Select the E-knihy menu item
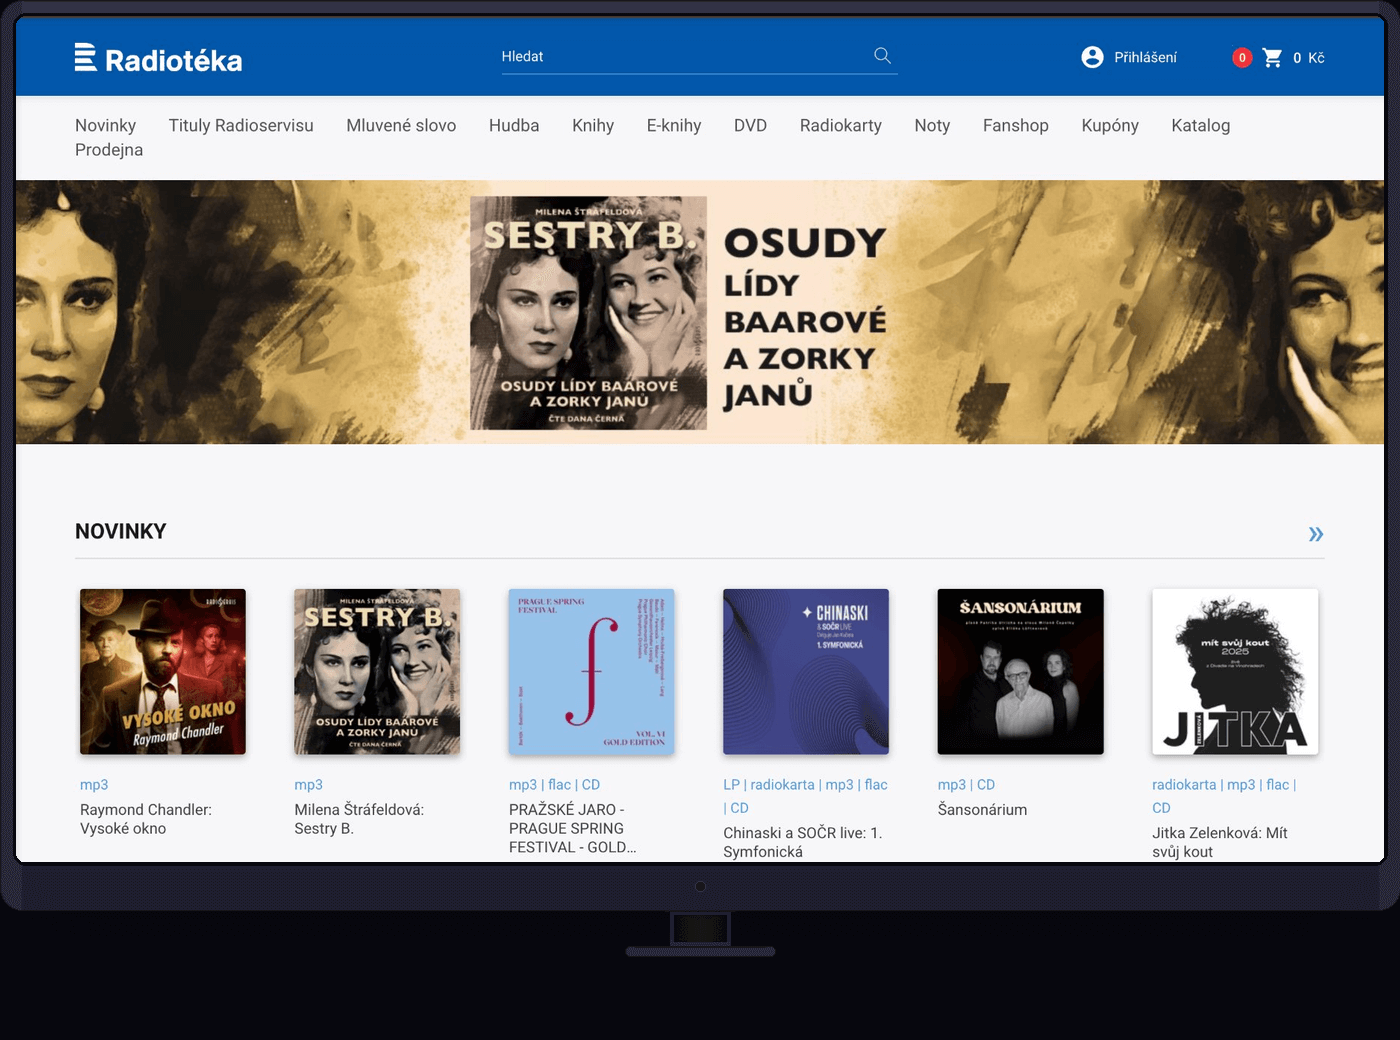Viewport: 1400px width, 1040px height. (x=674, y=126)
